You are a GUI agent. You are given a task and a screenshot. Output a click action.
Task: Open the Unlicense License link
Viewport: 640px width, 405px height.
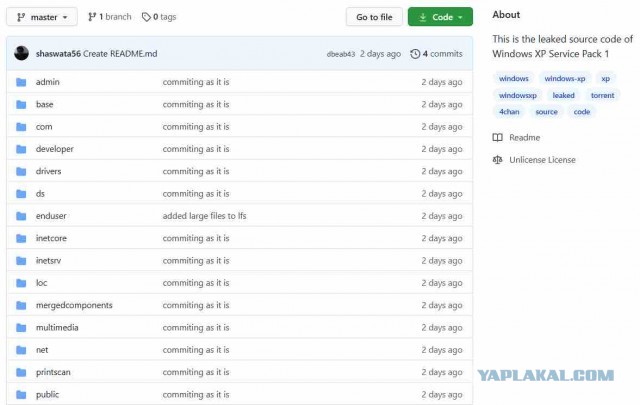pos(542,160)
